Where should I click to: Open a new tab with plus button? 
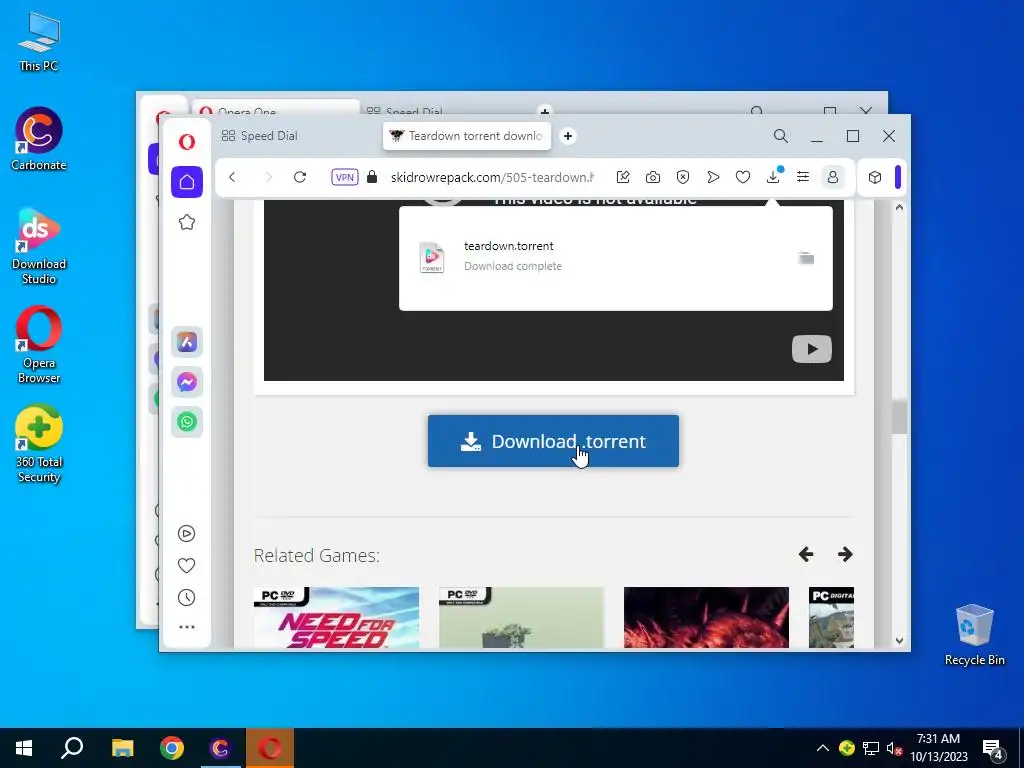click(568, 136)
